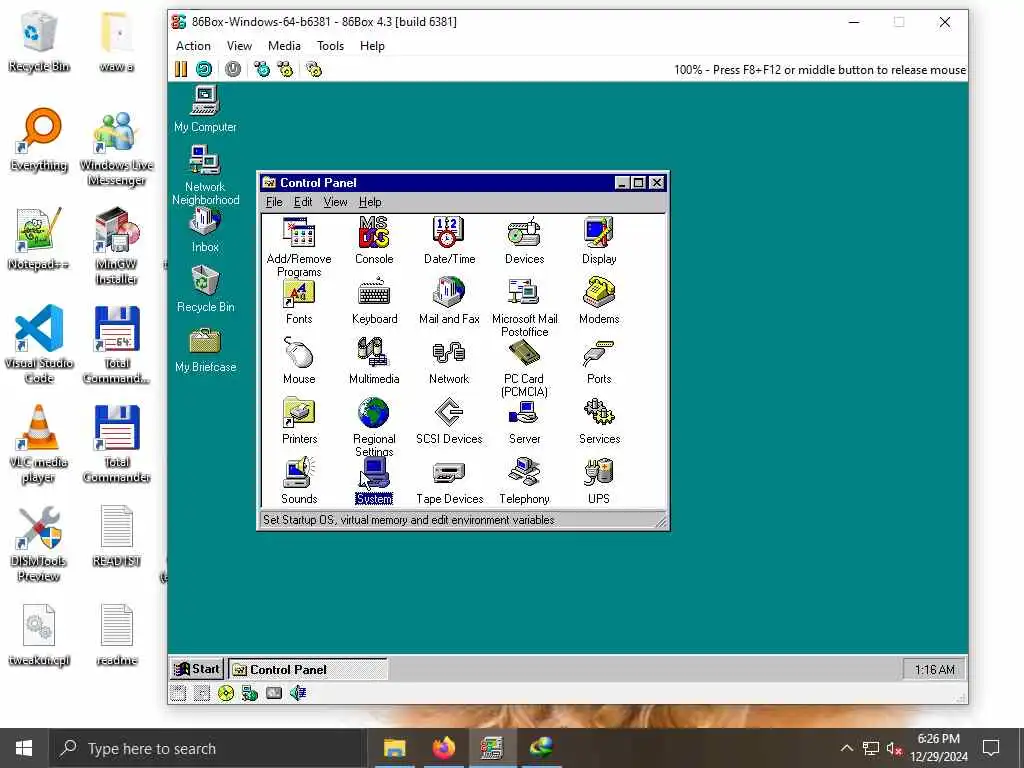Viewport: 1024px width, 768px height.
Task: Open Control Panel's File menu
Action: point(274,202)
